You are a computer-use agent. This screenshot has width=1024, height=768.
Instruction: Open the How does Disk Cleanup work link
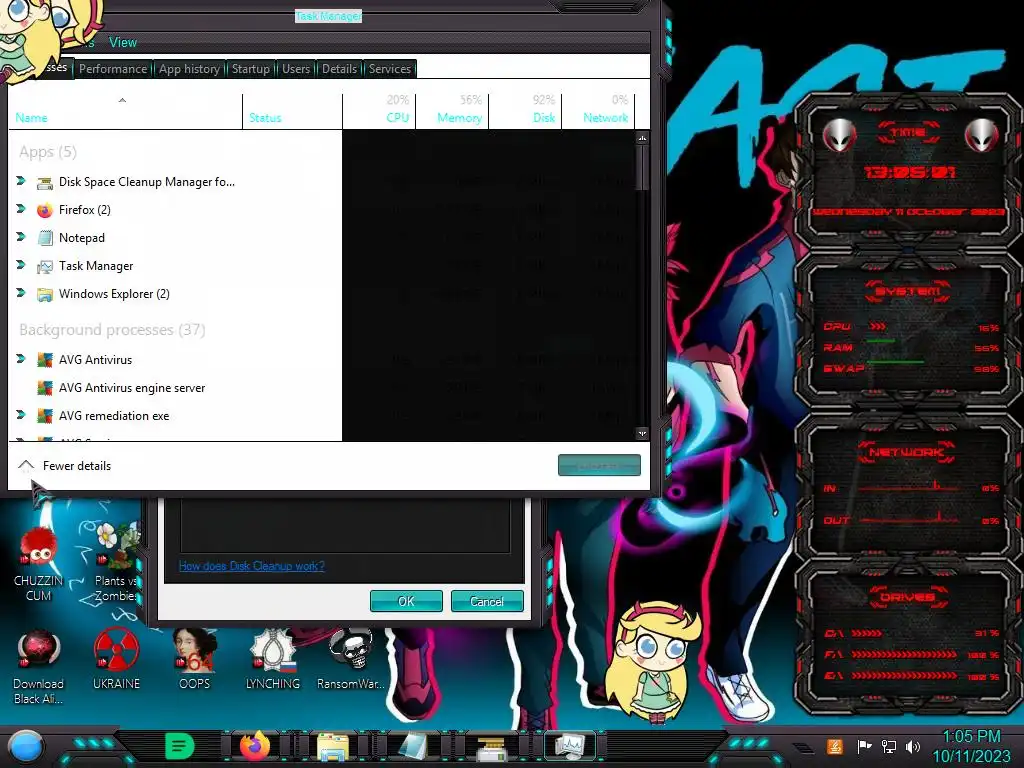(252, 566)
